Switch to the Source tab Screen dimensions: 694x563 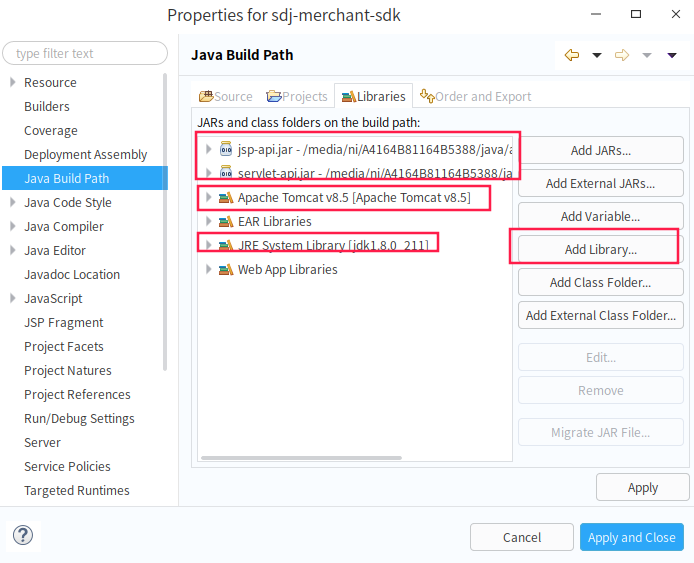click(x=226, y=96)
